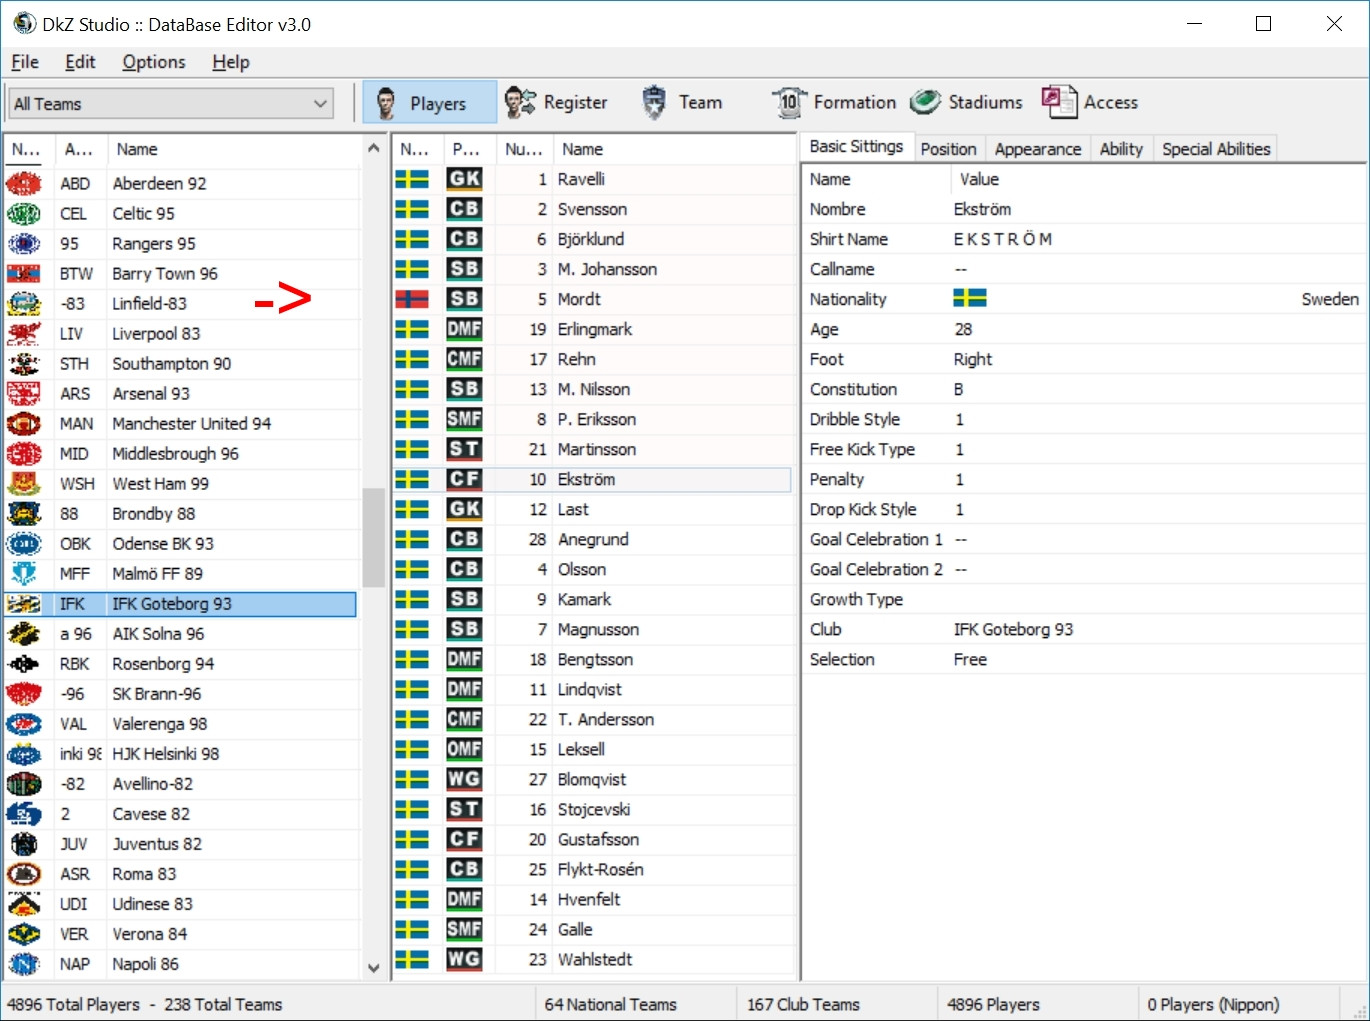Select AIK Solna 96 team
This screenshot has height=1021, width=1370.
coord(180,634)
